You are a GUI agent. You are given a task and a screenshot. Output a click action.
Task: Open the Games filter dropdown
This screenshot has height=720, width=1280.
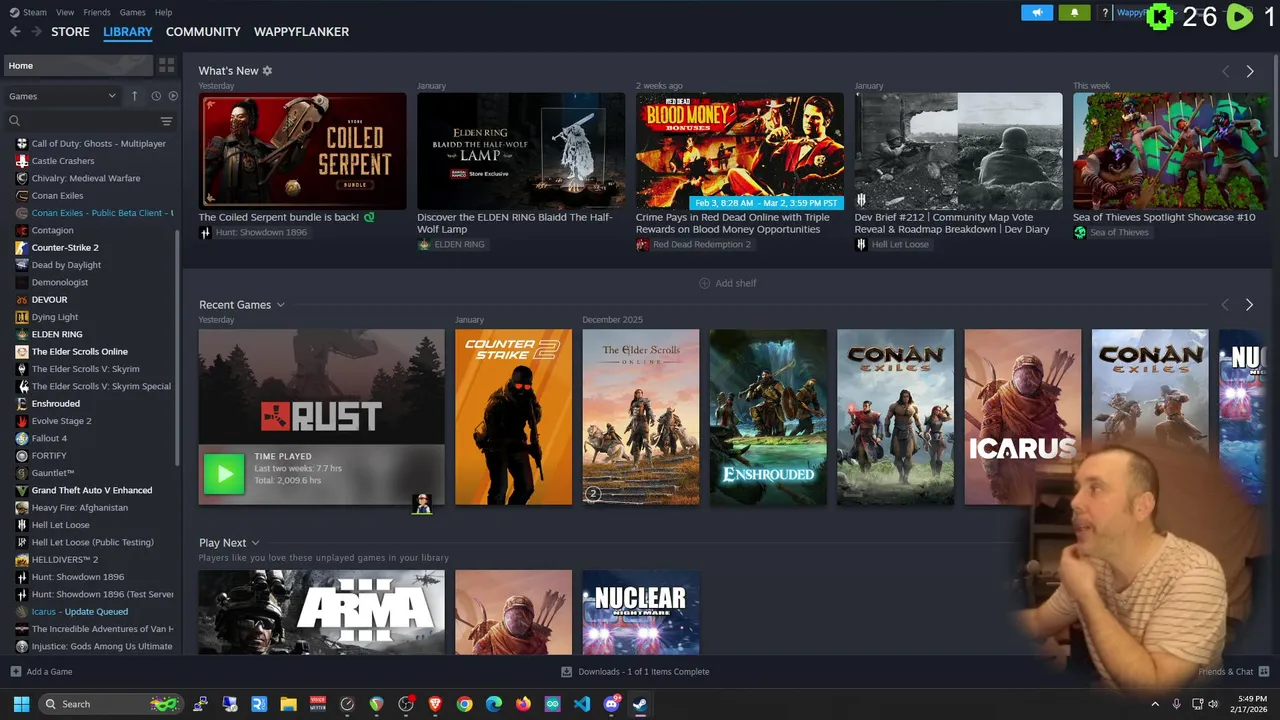point(63,96)
